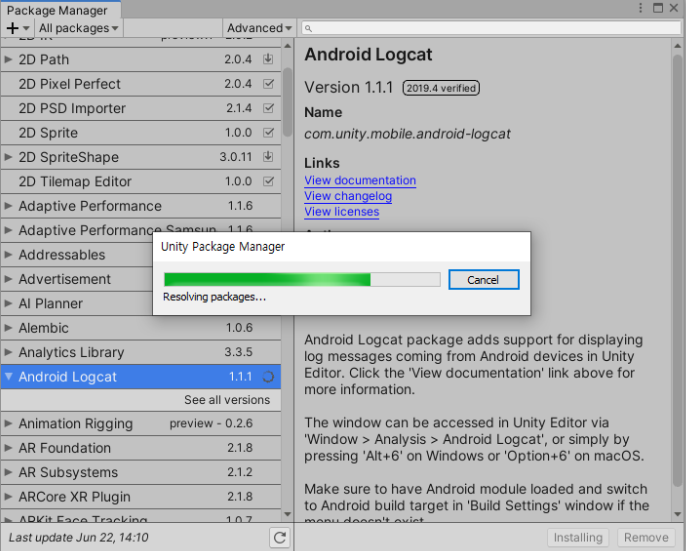Select the Animation Rigging preview package
Image resolution: width=686 pixels, height=551 pixels.
pyautogui.click(x=140, y=424)
